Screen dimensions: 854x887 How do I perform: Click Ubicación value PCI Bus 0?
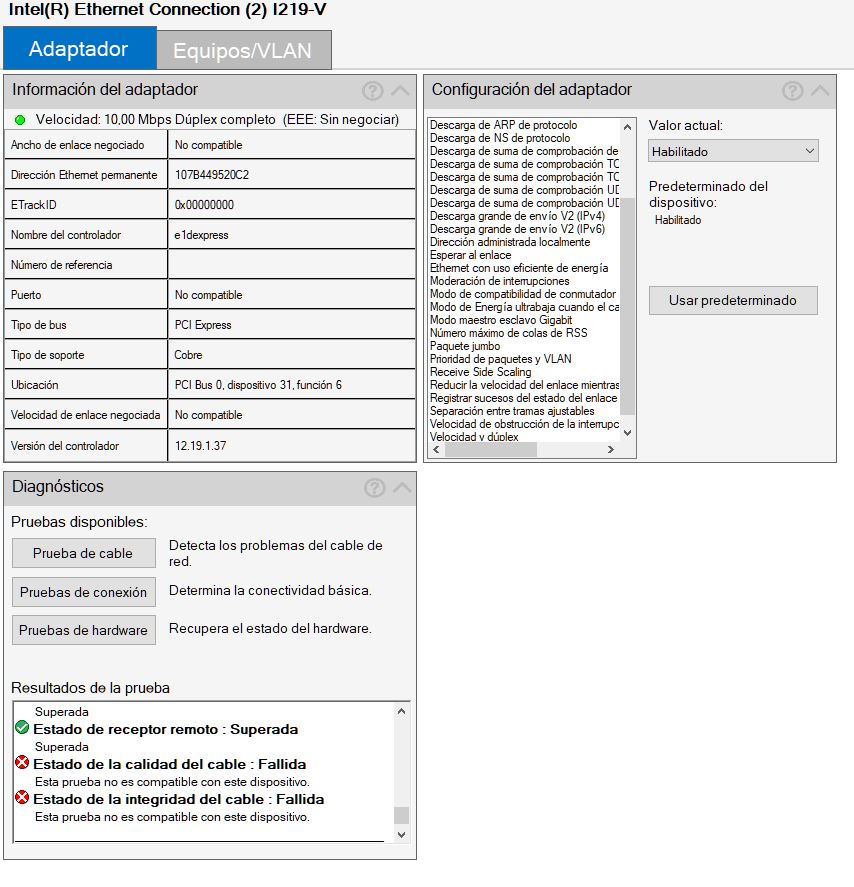tap(258, 385)
